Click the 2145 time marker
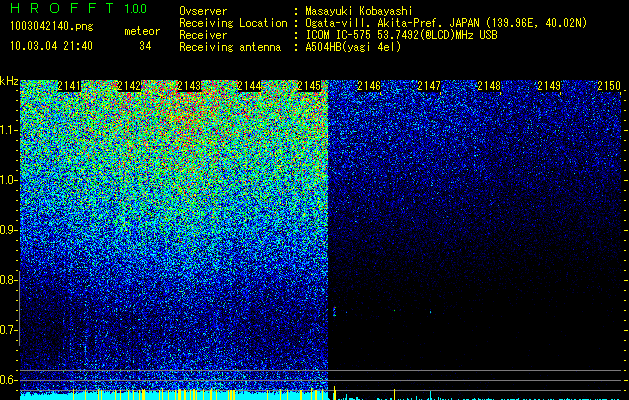The height and width of the screenshot is (400, 629). tap(309, 86)
